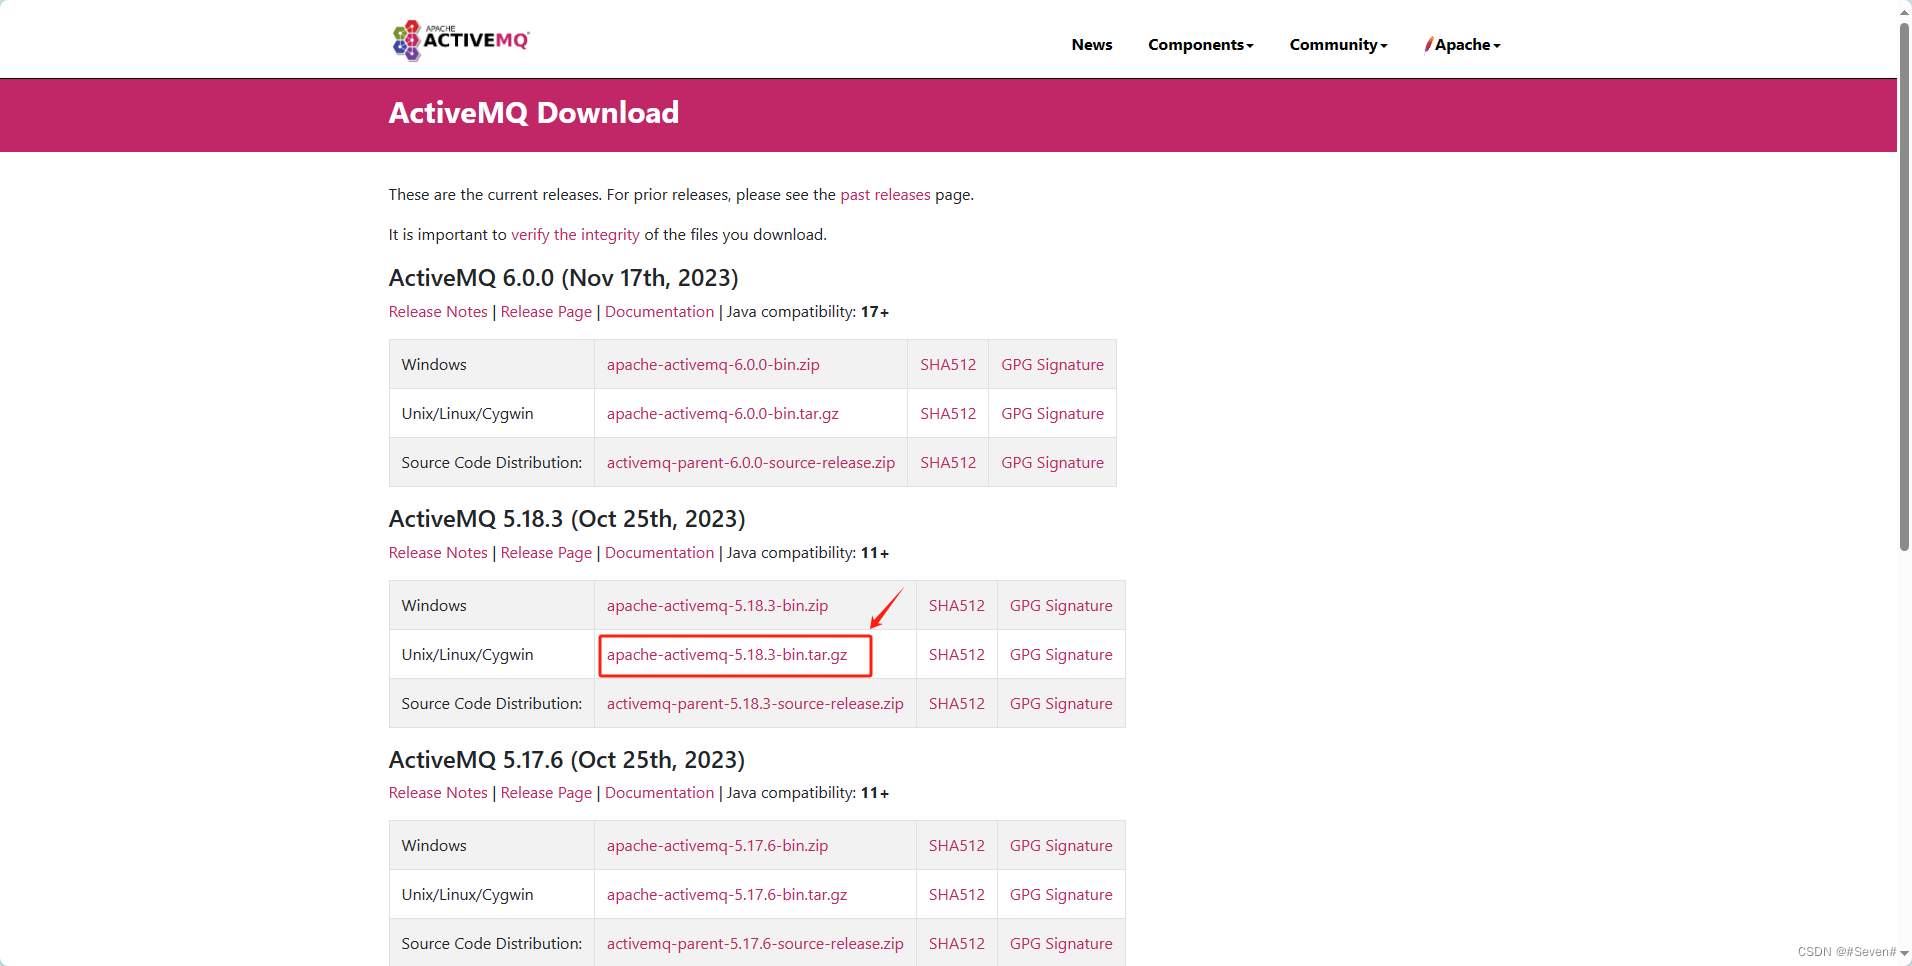Viewport: 1912px width, 966px height.
Task: Click the scrollbar down arrow
Action: [1904, 954]
